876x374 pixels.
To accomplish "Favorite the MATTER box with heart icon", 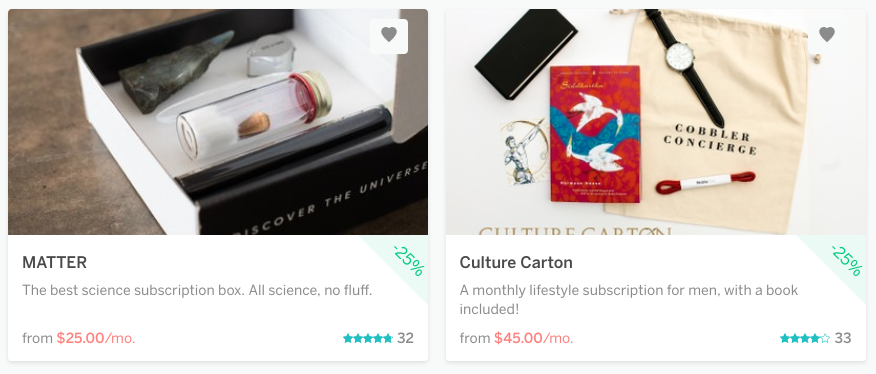I will point(389,36).
